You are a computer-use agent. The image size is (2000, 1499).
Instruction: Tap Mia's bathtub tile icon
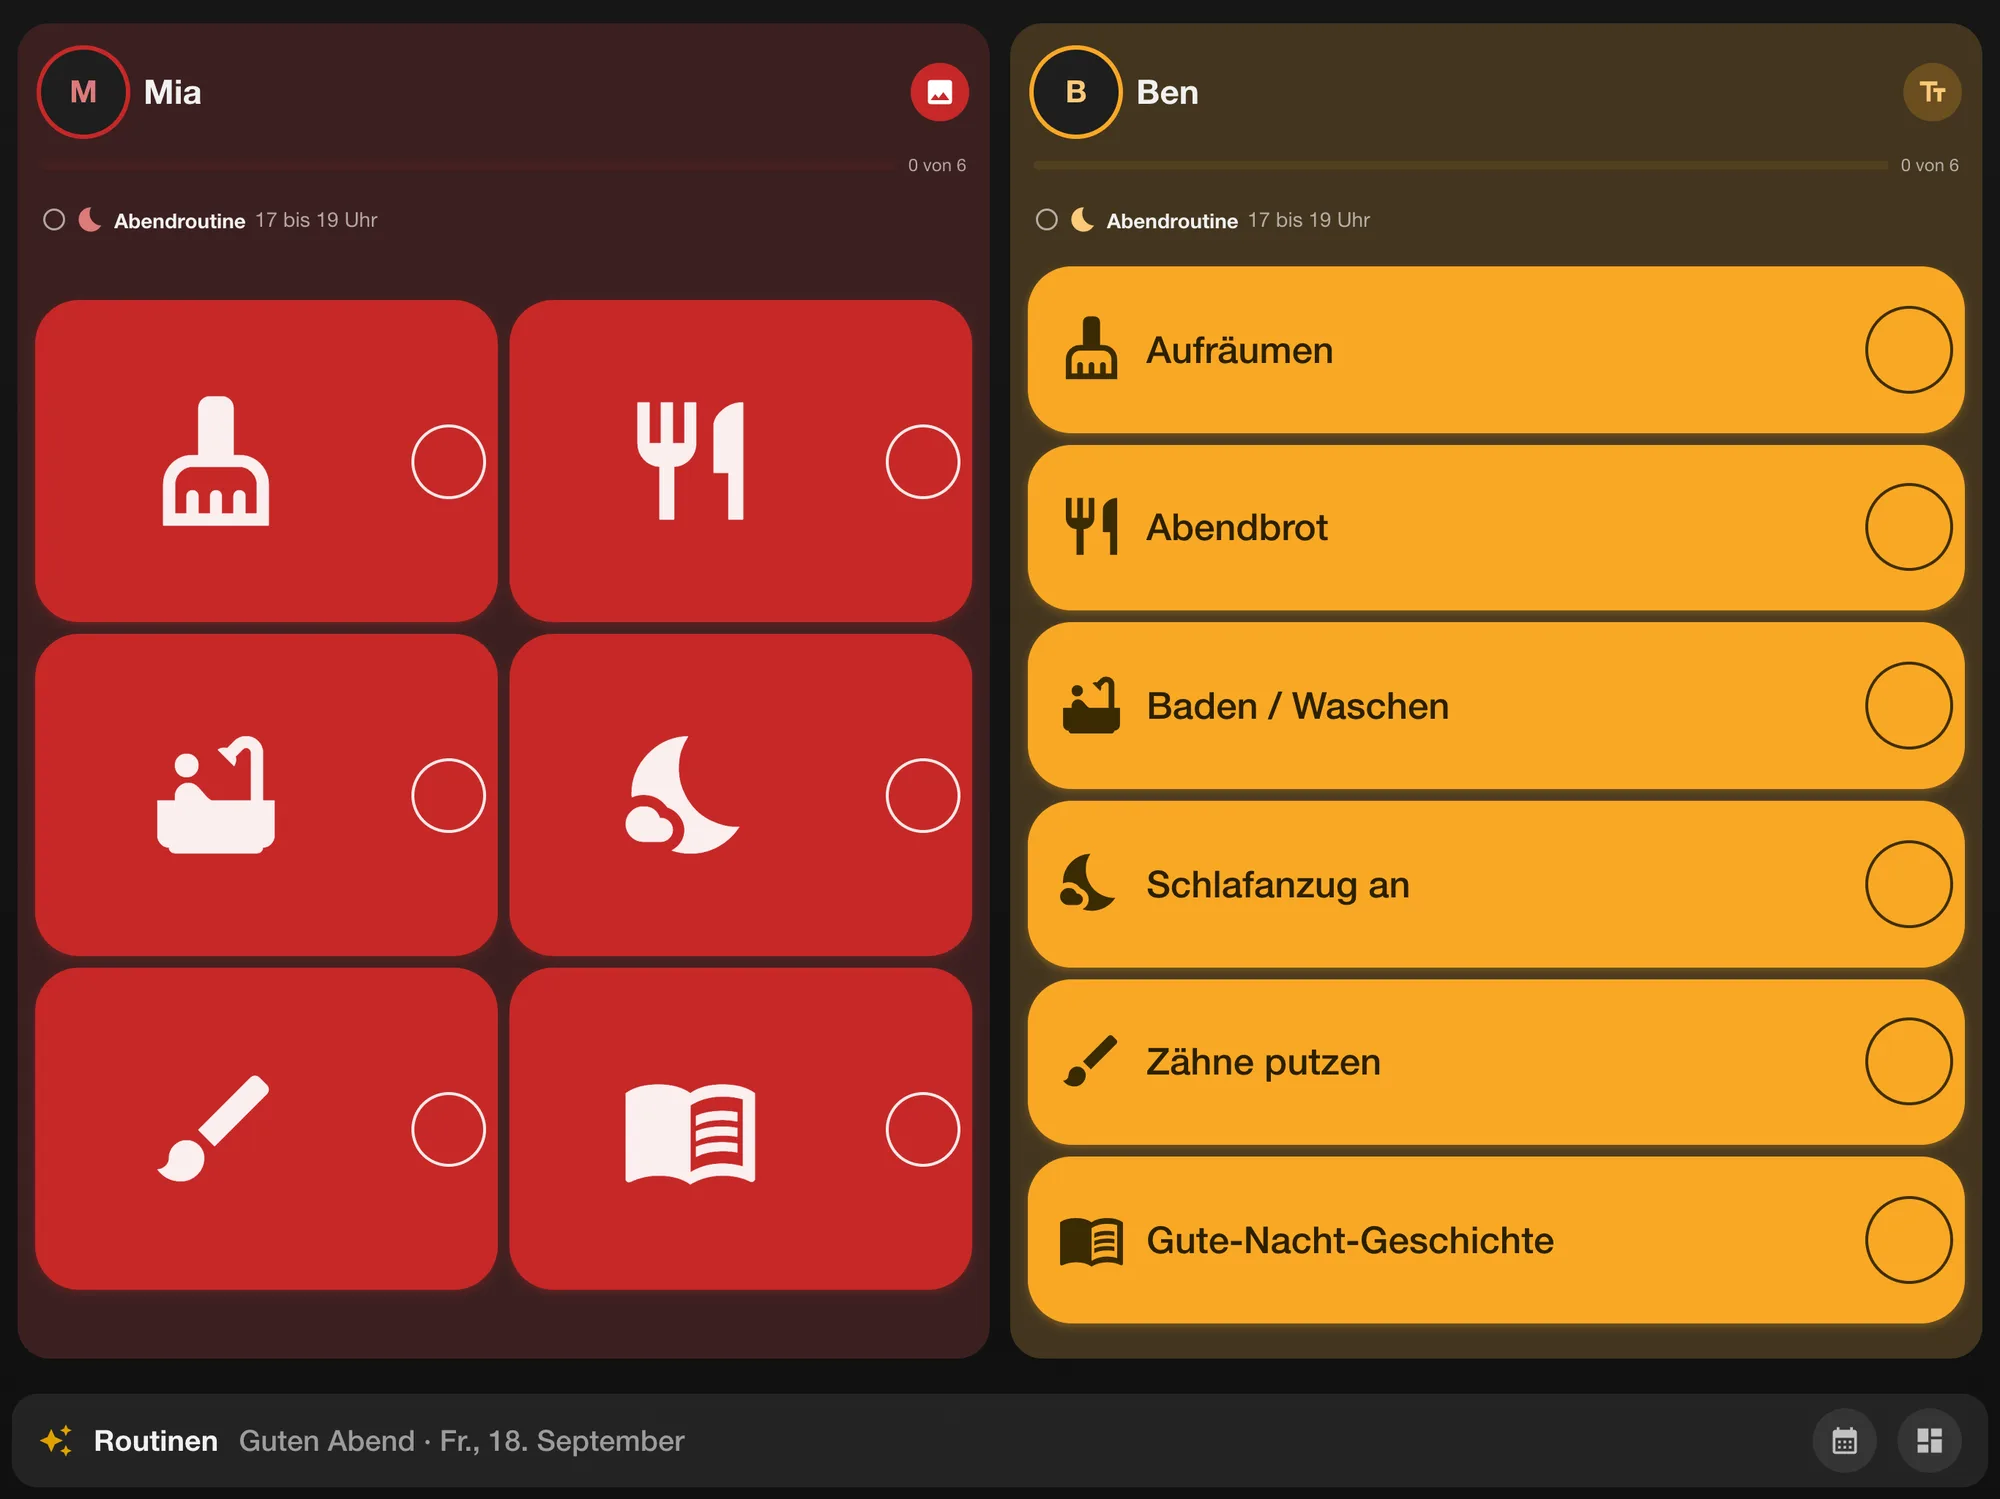[216, 795]
